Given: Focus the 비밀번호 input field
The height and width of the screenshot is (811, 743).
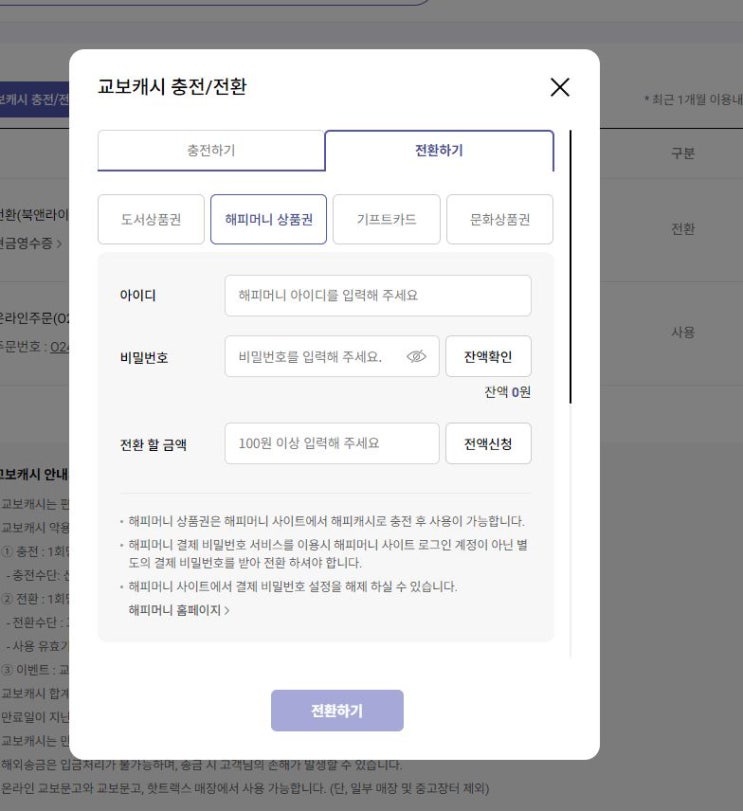Looking at the screenshot, I should 332,356.
